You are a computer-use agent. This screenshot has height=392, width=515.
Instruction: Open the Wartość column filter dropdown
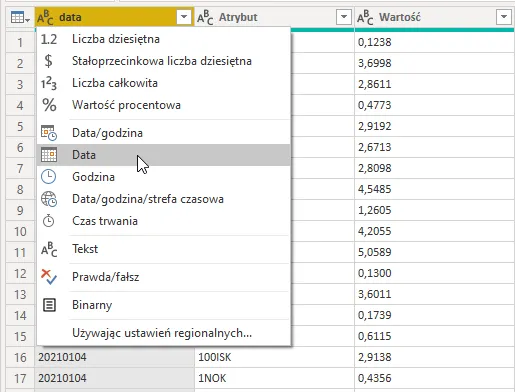pyautogui.click(x=504, y=17)
